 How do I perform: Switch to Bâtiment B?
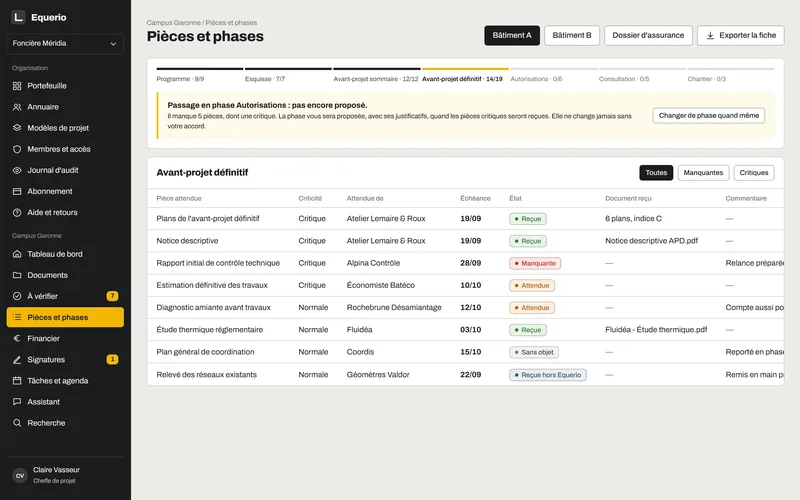tap(572, 35)
